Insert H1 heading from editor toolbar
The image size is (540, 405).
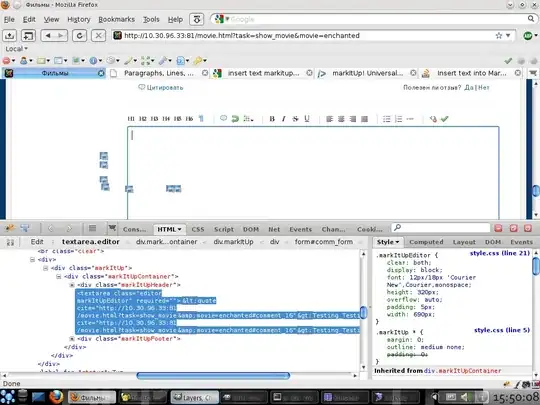tap(131, 119)
